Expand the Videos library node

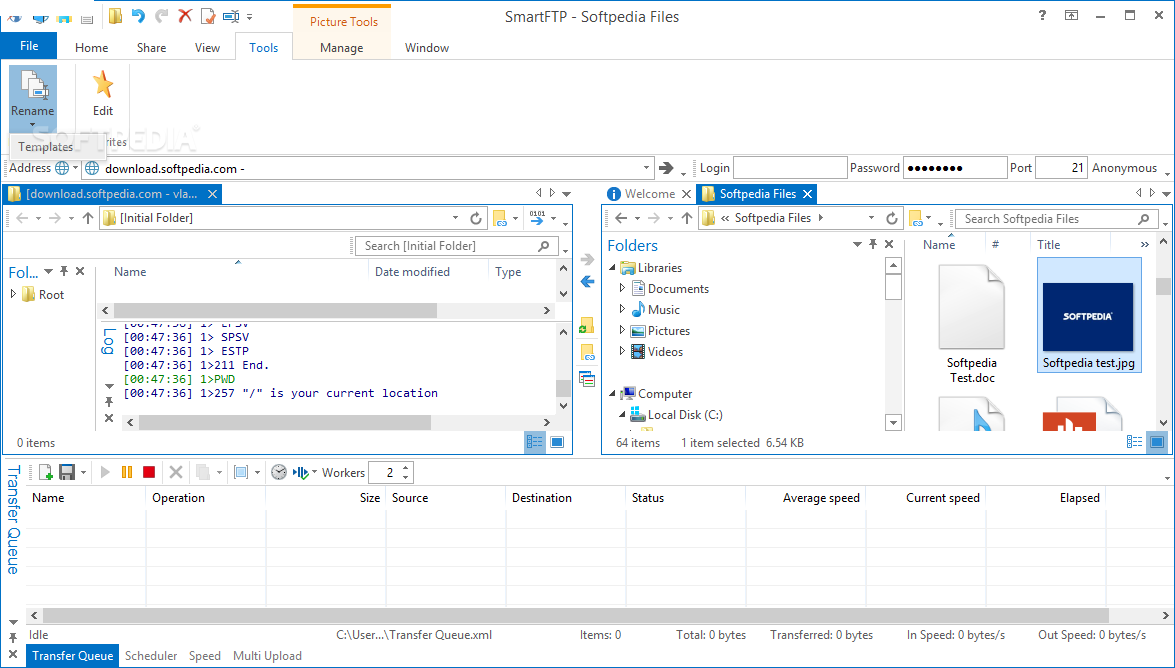tap(622, 351)
